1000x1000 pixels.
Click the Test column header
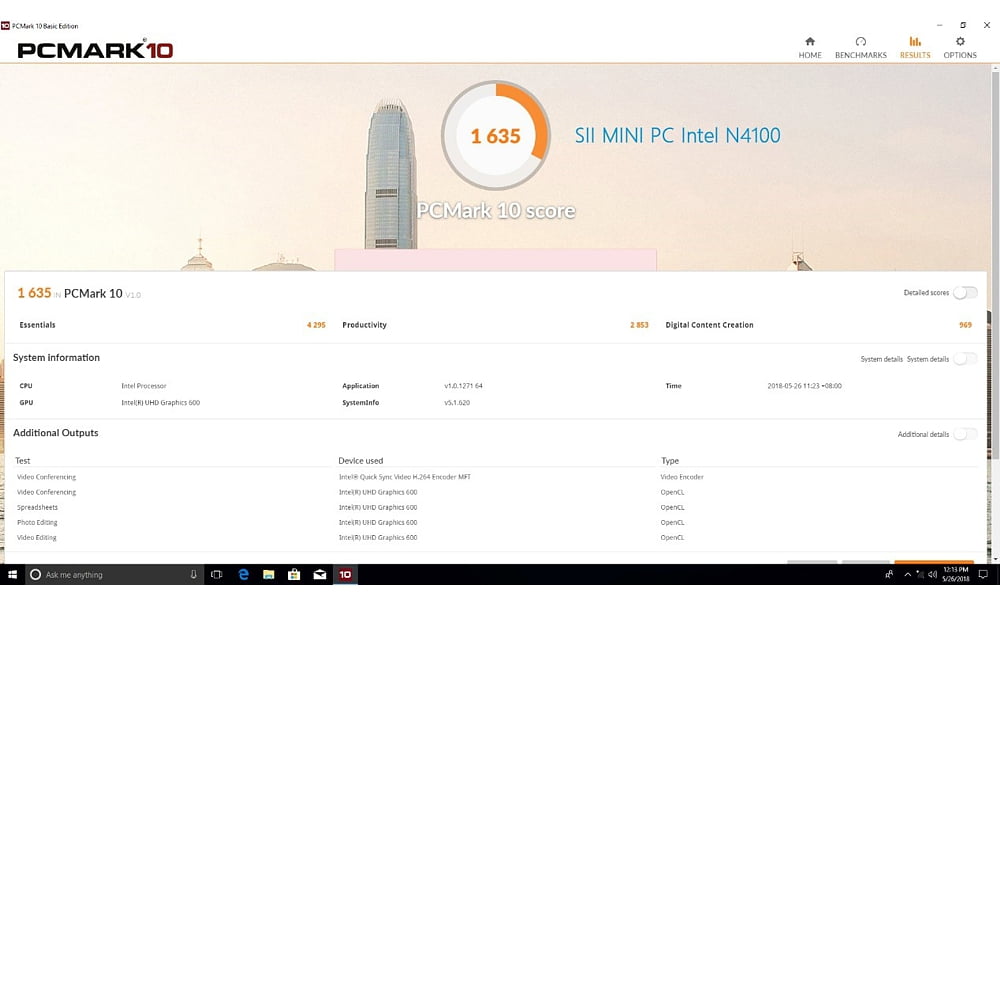[22, 460]
